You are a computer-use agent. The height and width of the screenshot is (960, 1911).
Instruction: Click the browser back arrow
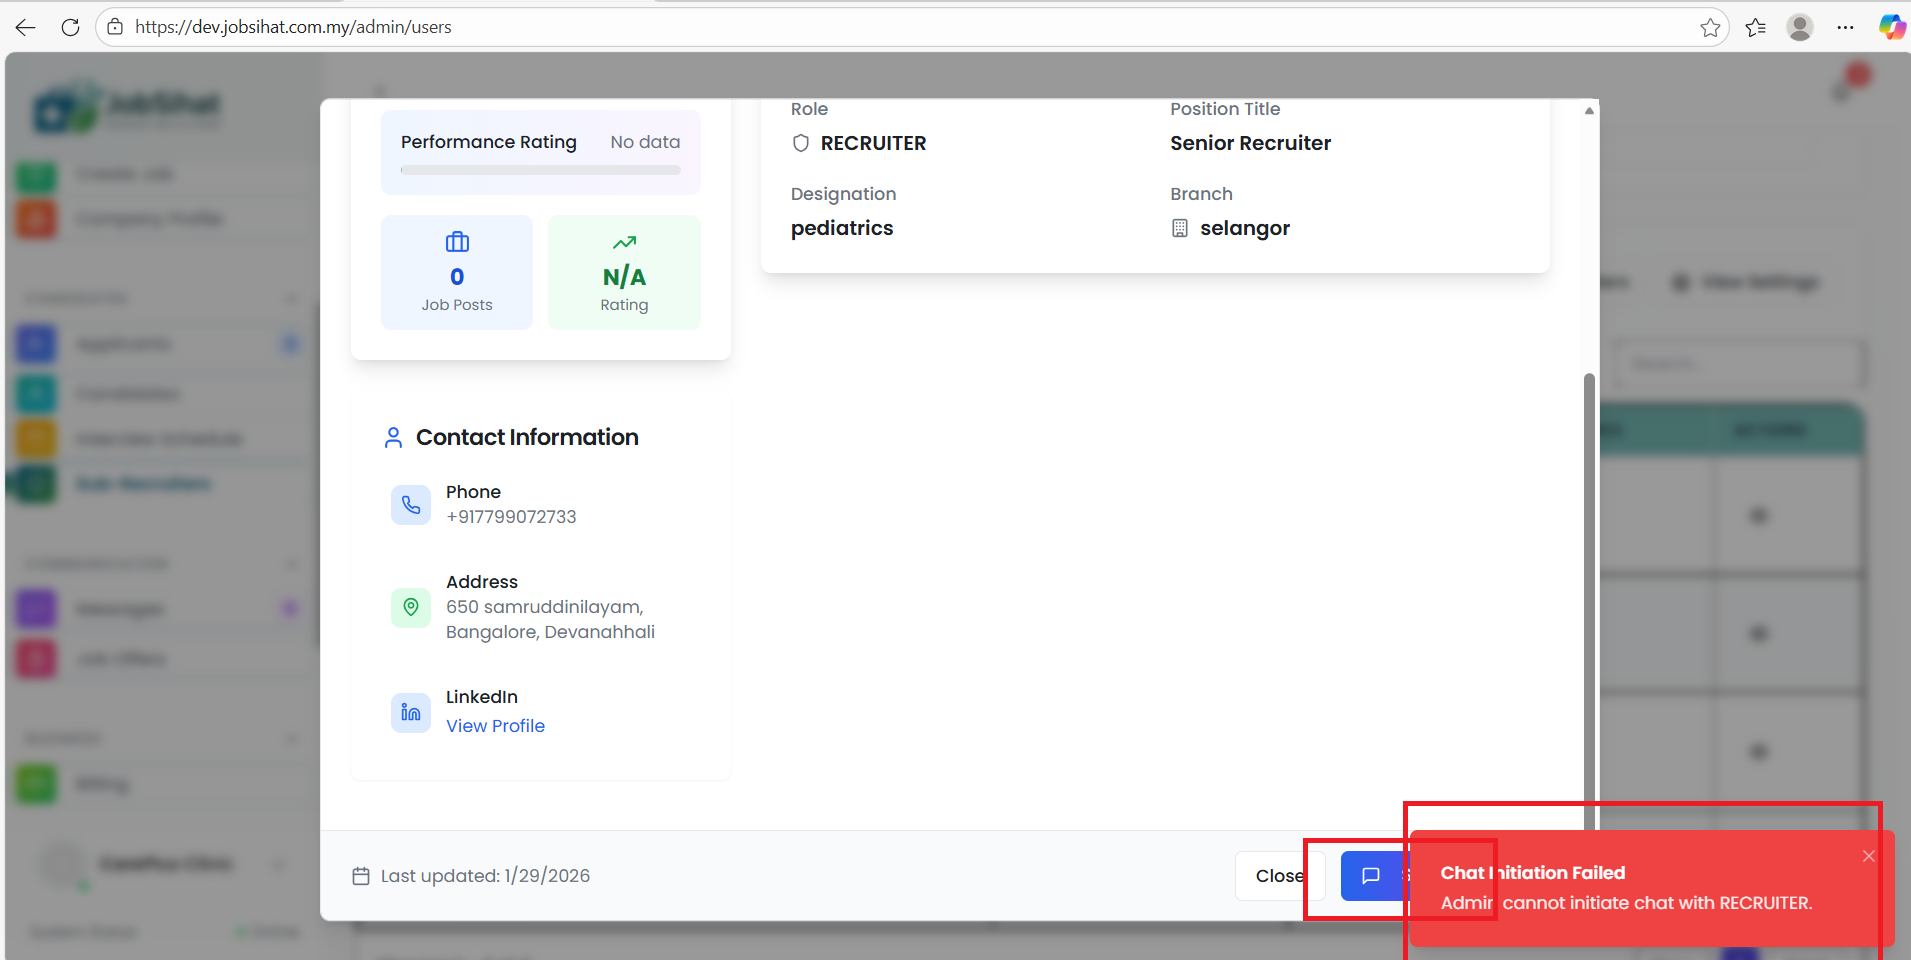pyautogui.click(x=26, y=27)
